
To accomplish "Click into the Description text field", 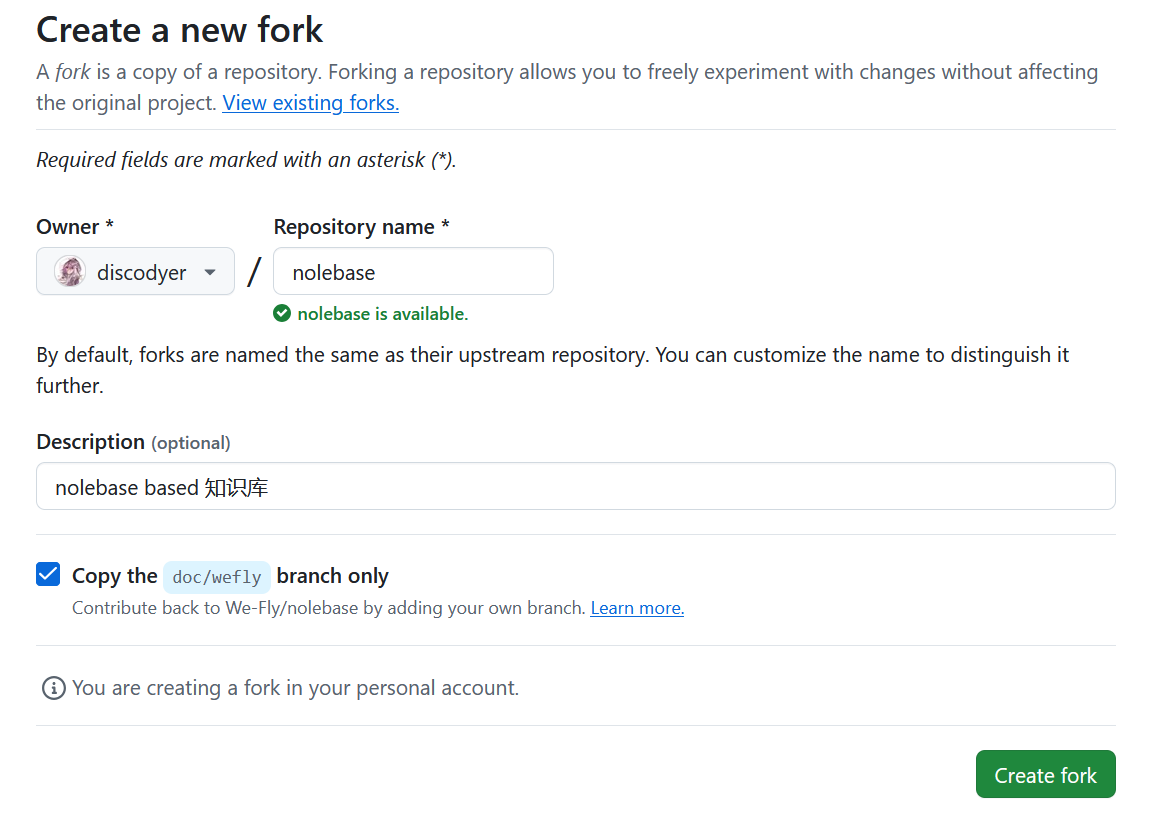I will (x=575, y=487).
